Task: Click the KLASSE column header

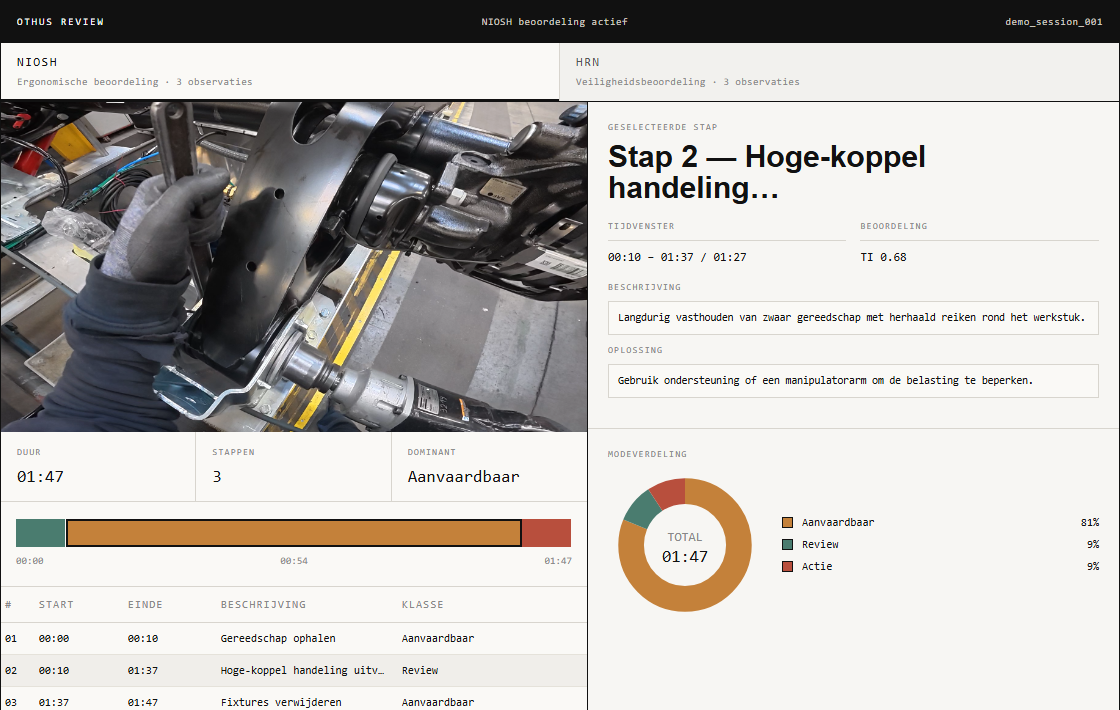Action: (x=422, y=604)
